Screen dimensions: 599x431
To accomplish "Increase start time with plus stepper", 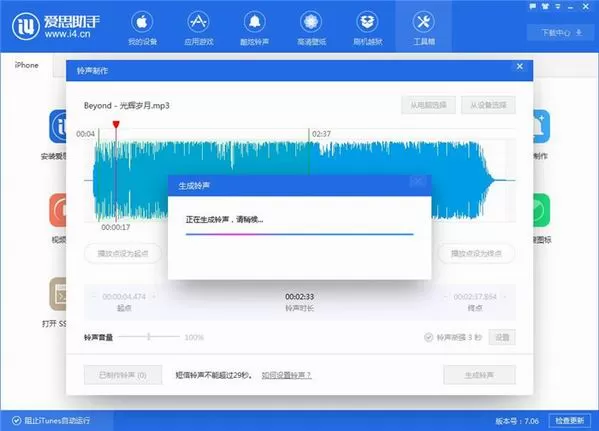I will coord(154,297).
